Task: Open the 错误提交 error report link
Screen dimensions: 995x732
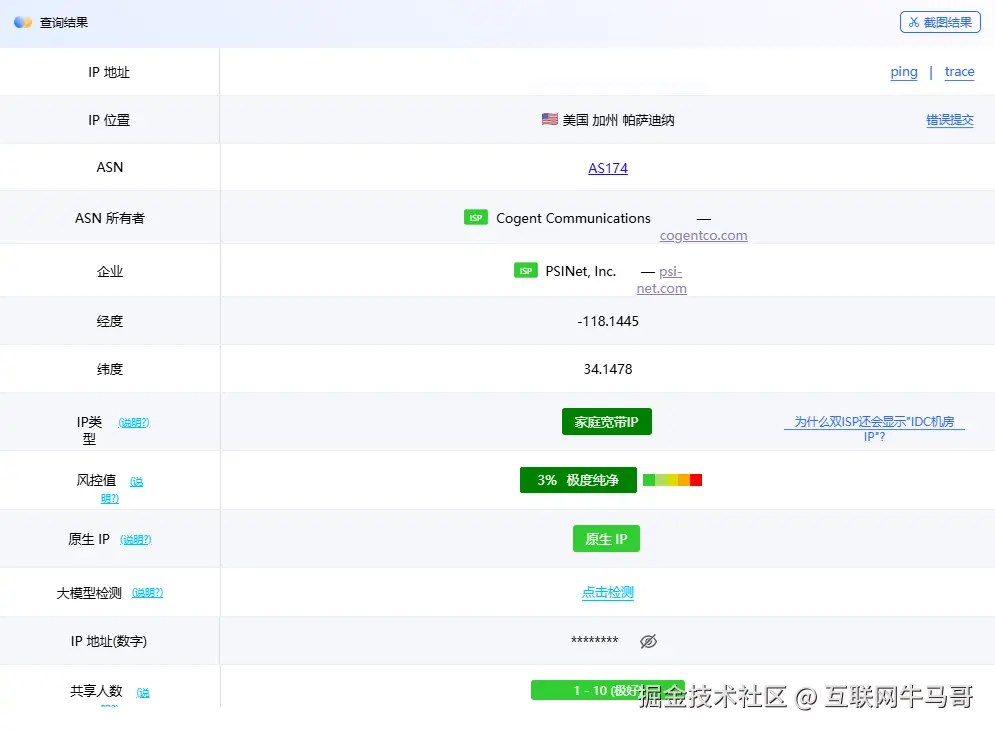Action: pyautogui.click(x=949, y=120)
